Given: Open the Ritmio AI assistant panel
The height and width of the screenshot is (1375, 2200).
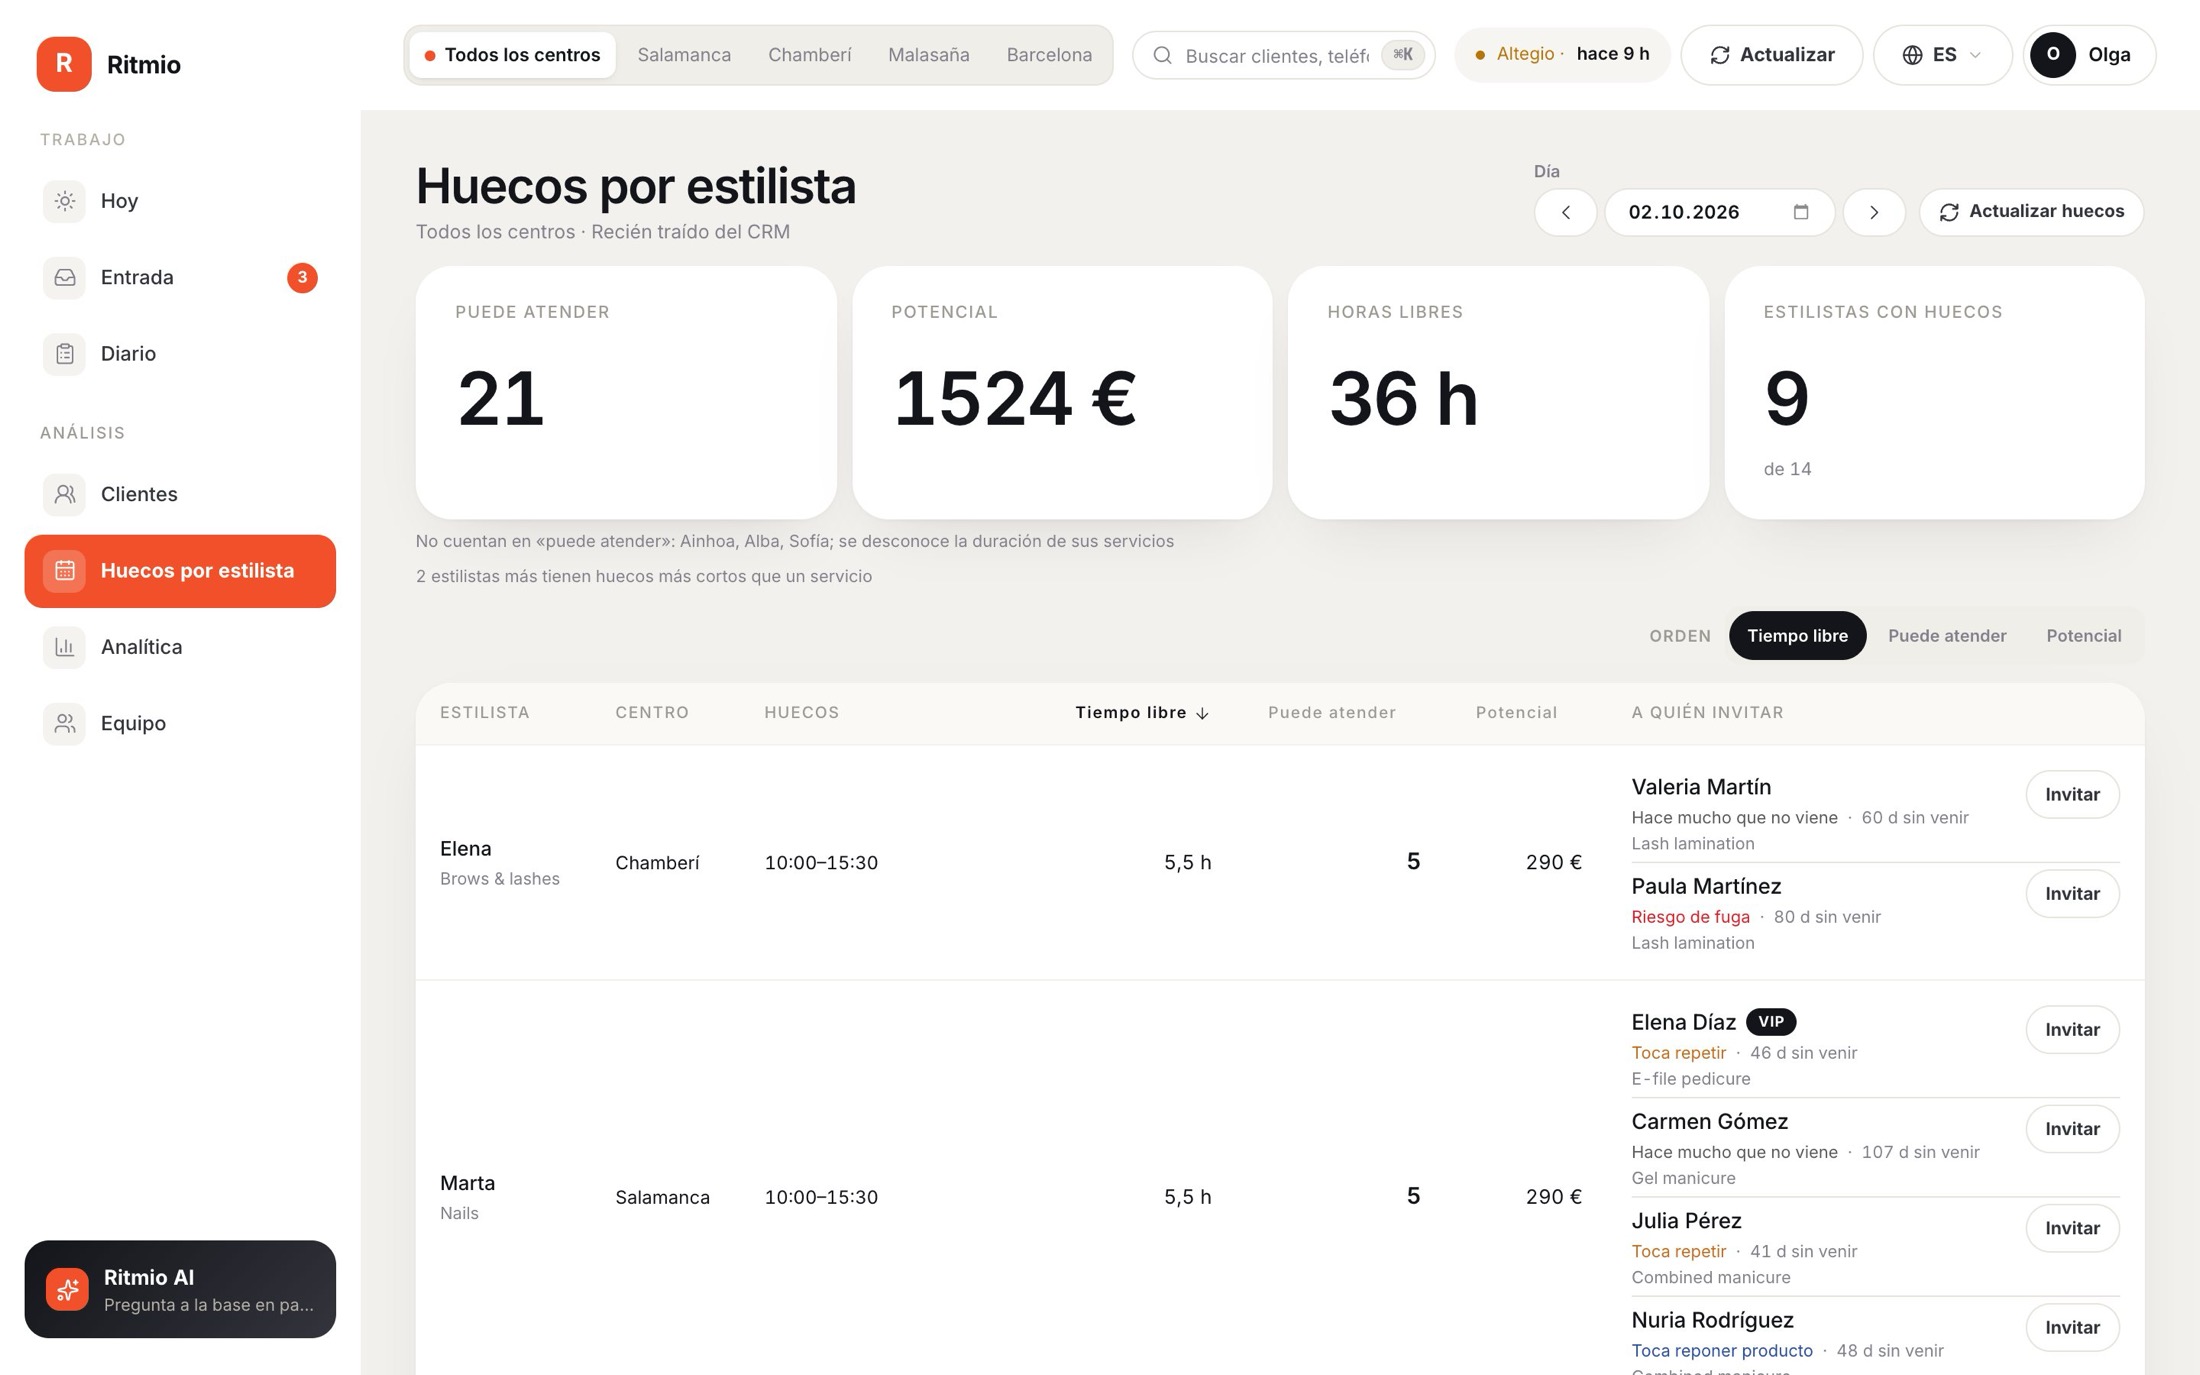Looking at the screenshot, I should point(180,1289).
